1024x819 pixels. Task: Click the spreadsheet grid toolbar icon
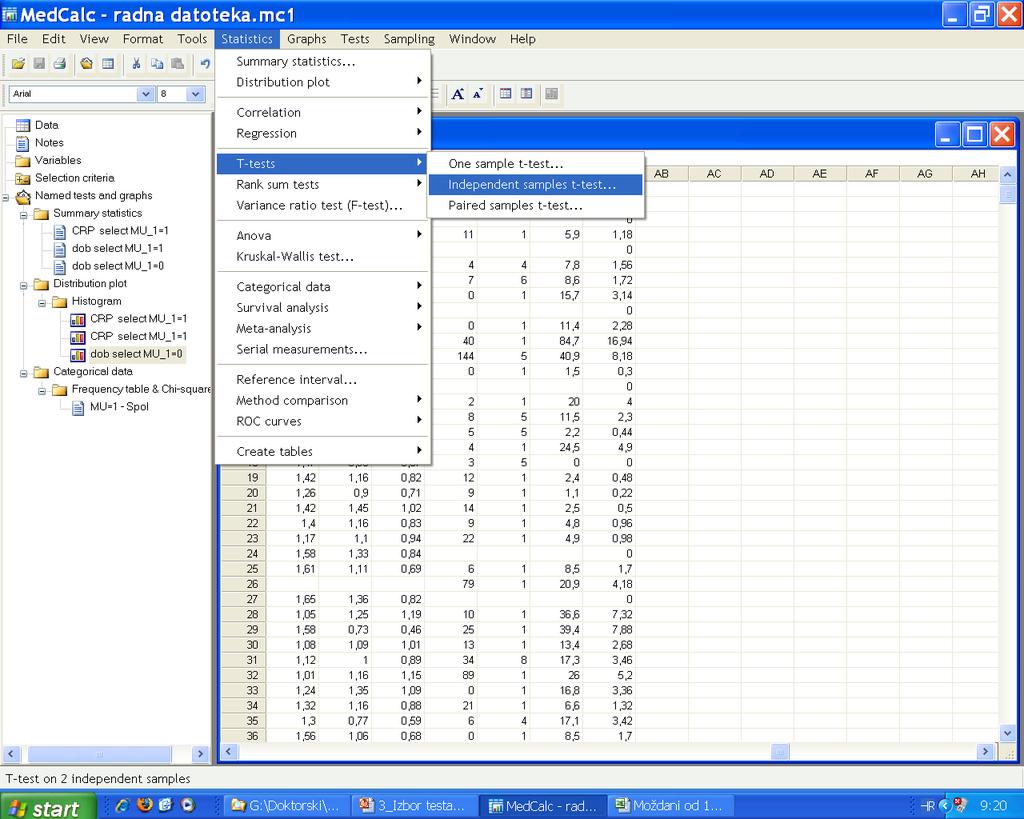click(x=108, y=64)
